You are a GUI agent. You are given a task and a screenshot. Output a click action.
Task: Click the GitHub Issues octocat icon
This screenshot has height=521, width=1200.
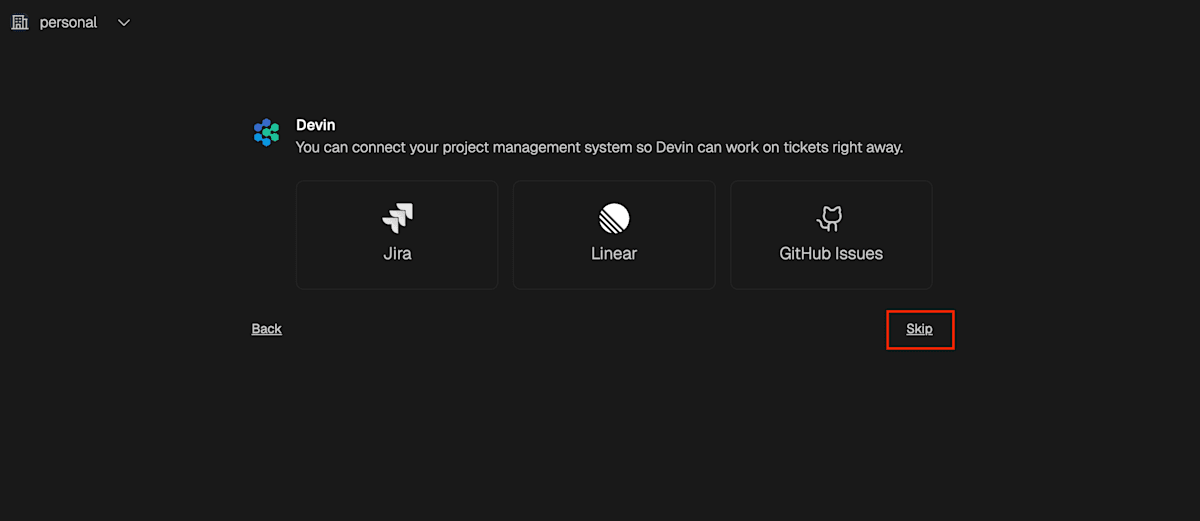click(831, 218)
